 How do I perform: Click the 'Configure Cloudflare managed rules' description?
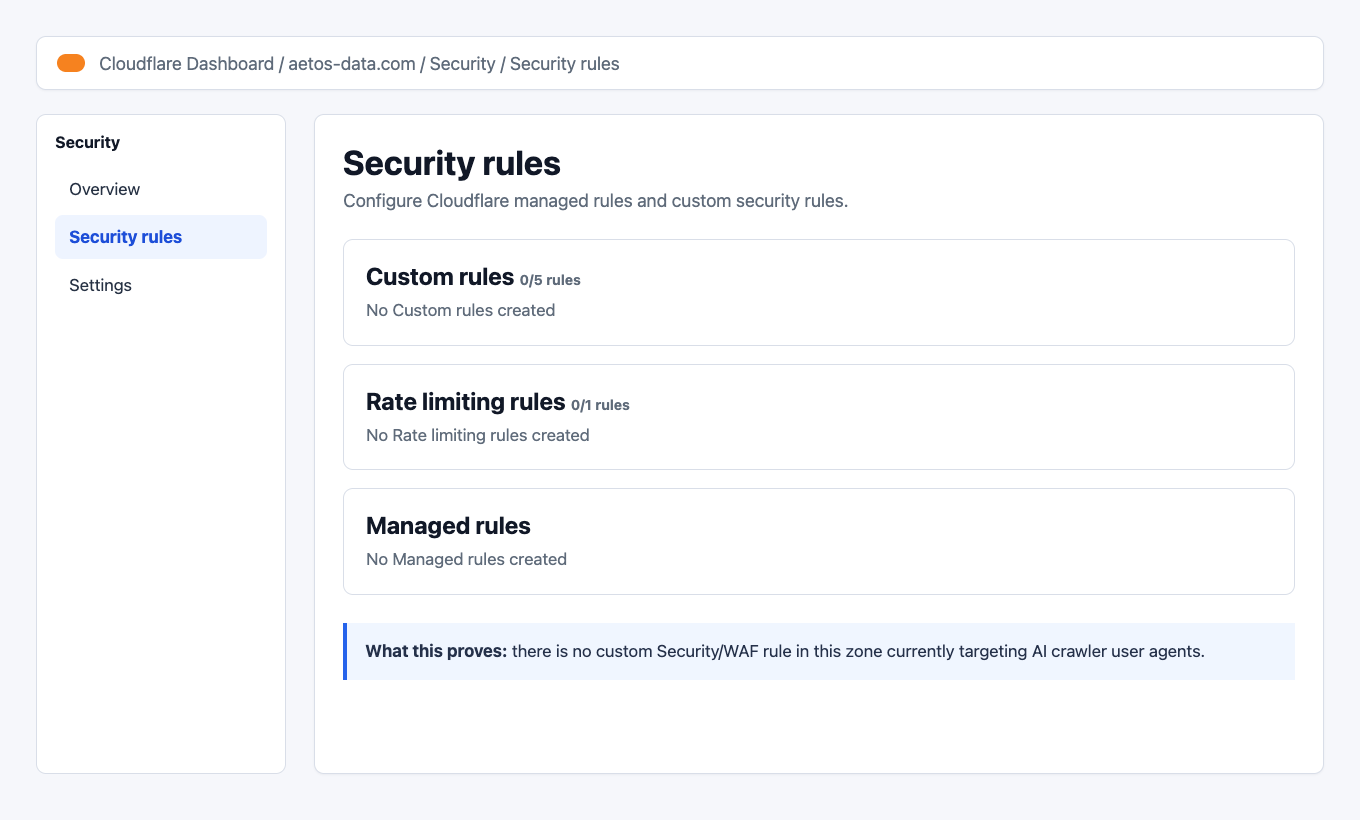click(x=595, y=201)
